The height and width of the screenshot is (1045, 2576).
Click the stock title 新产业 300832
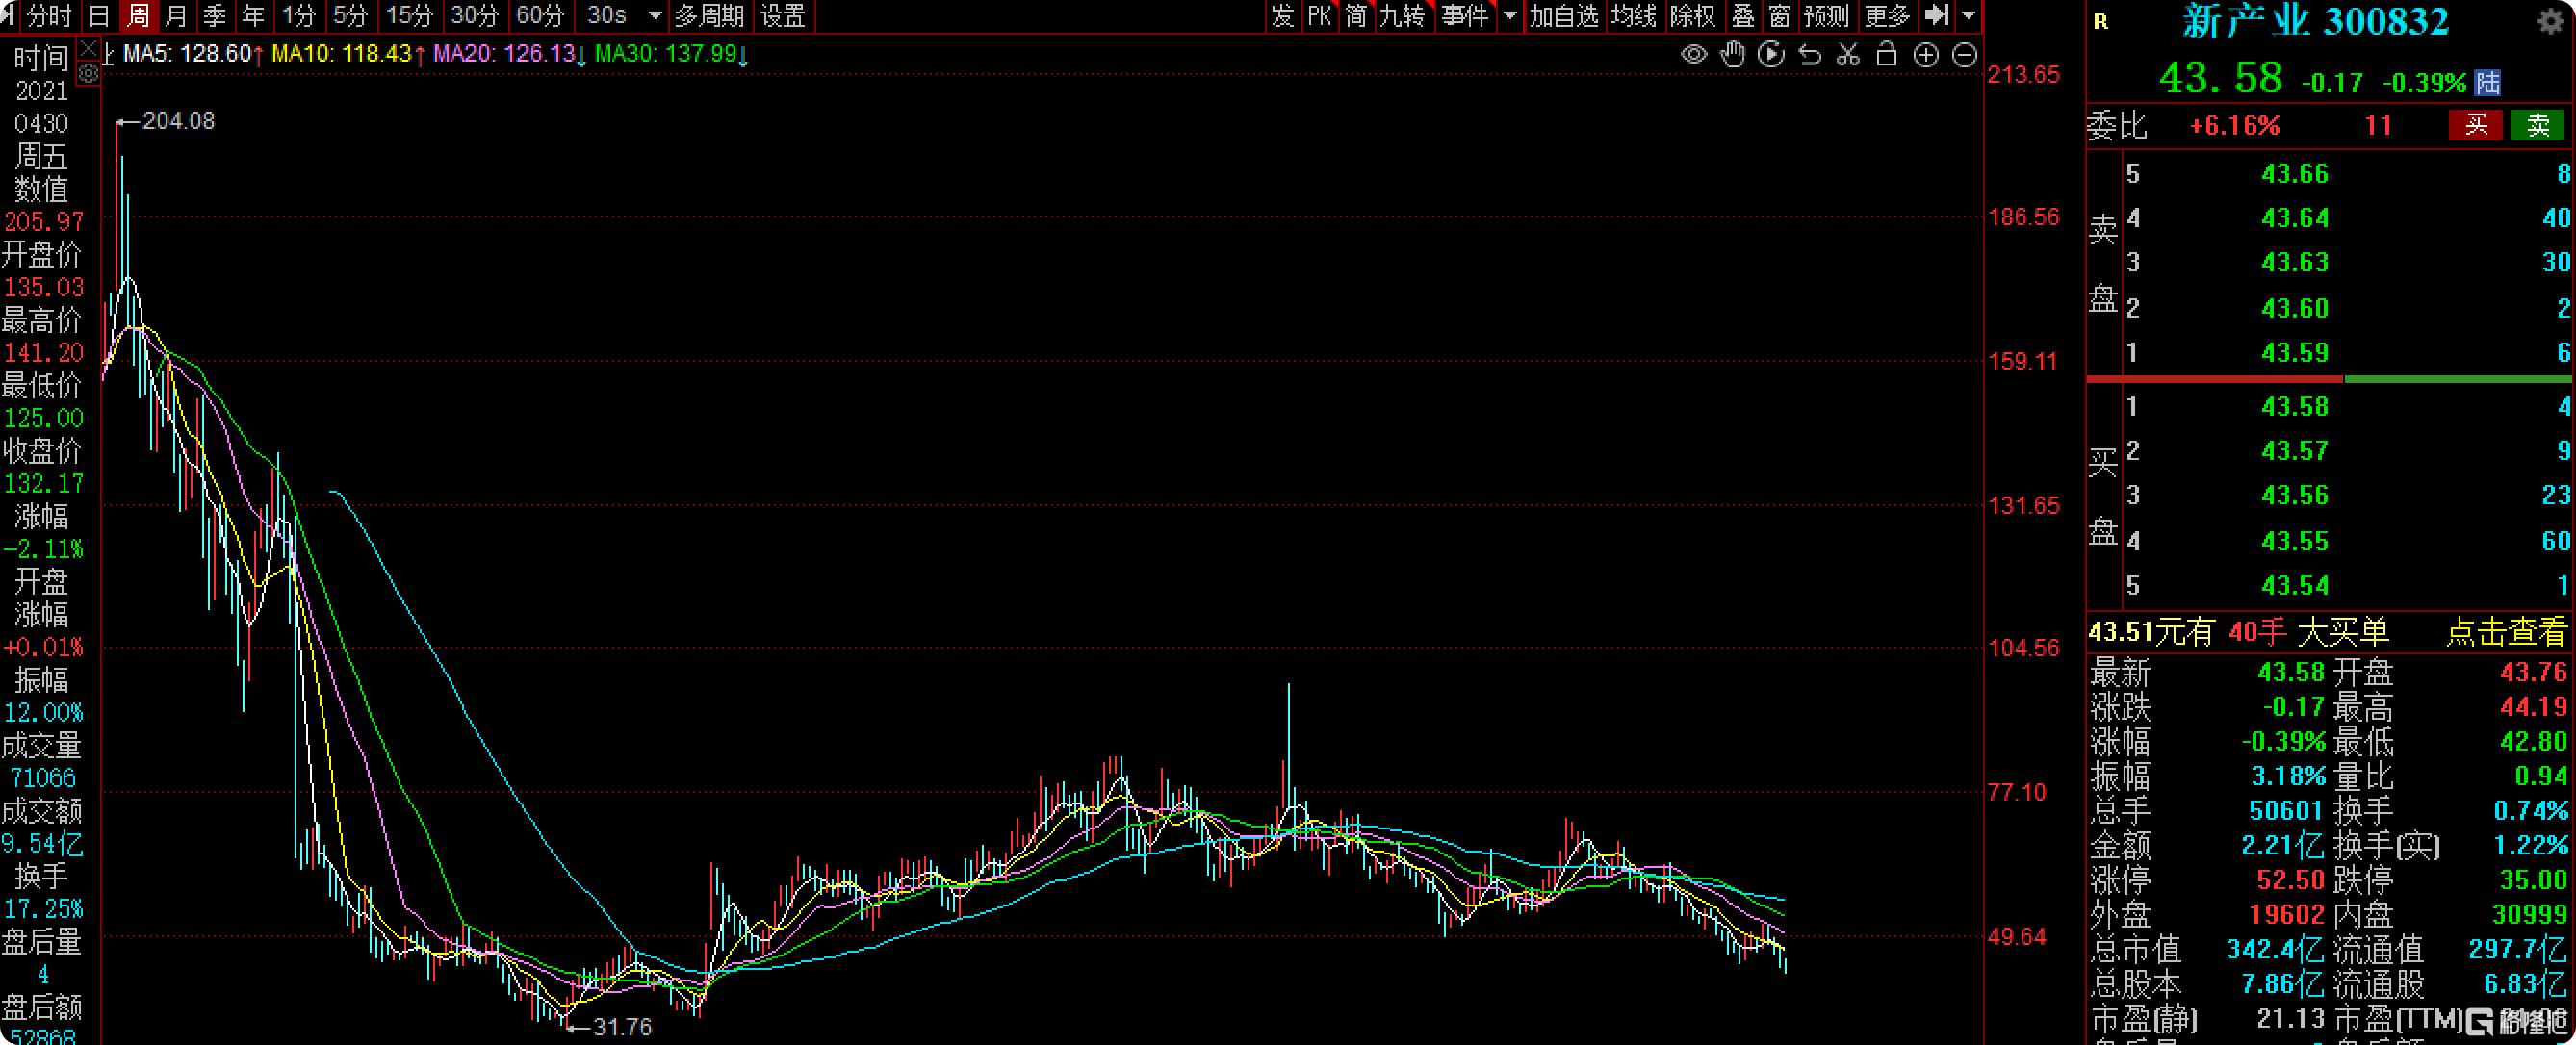[2315, 22]
